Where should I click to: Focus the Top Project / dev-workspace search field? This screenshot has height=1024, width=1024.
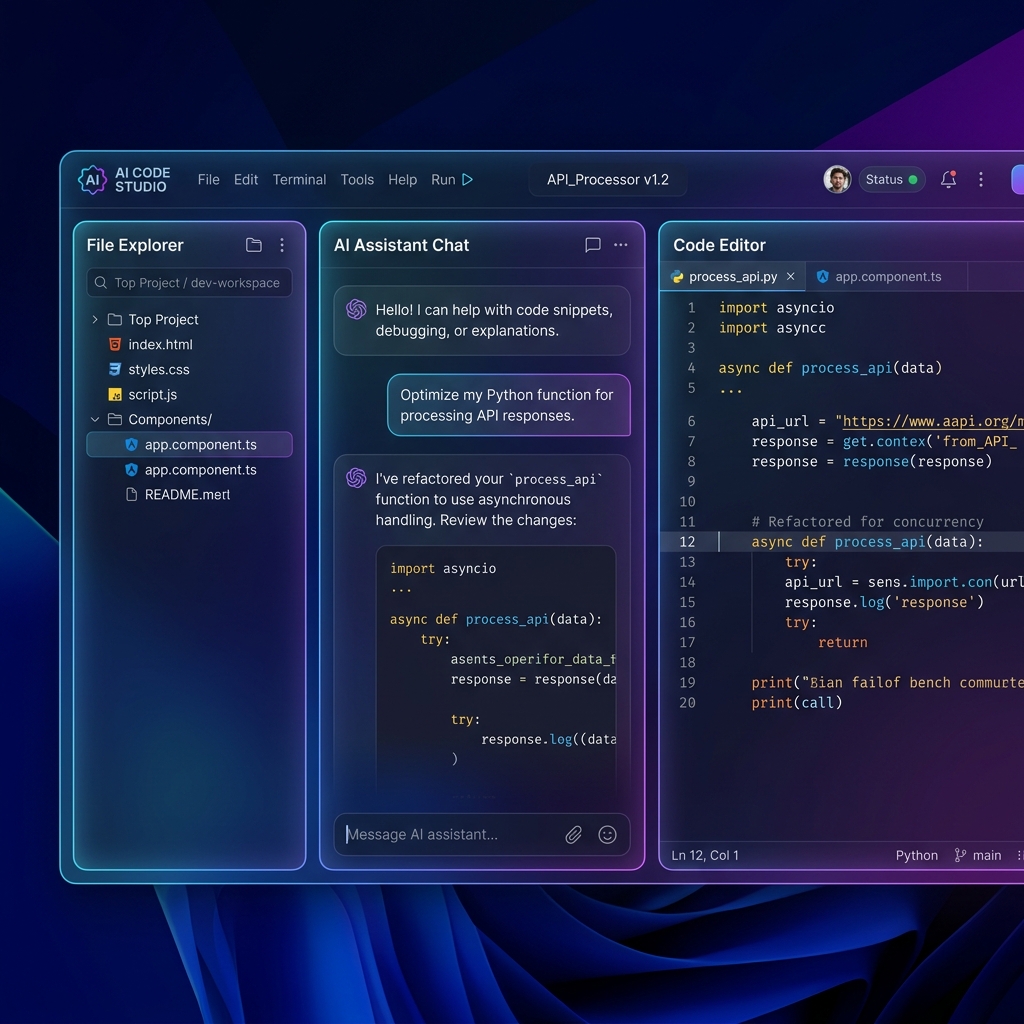189,283
